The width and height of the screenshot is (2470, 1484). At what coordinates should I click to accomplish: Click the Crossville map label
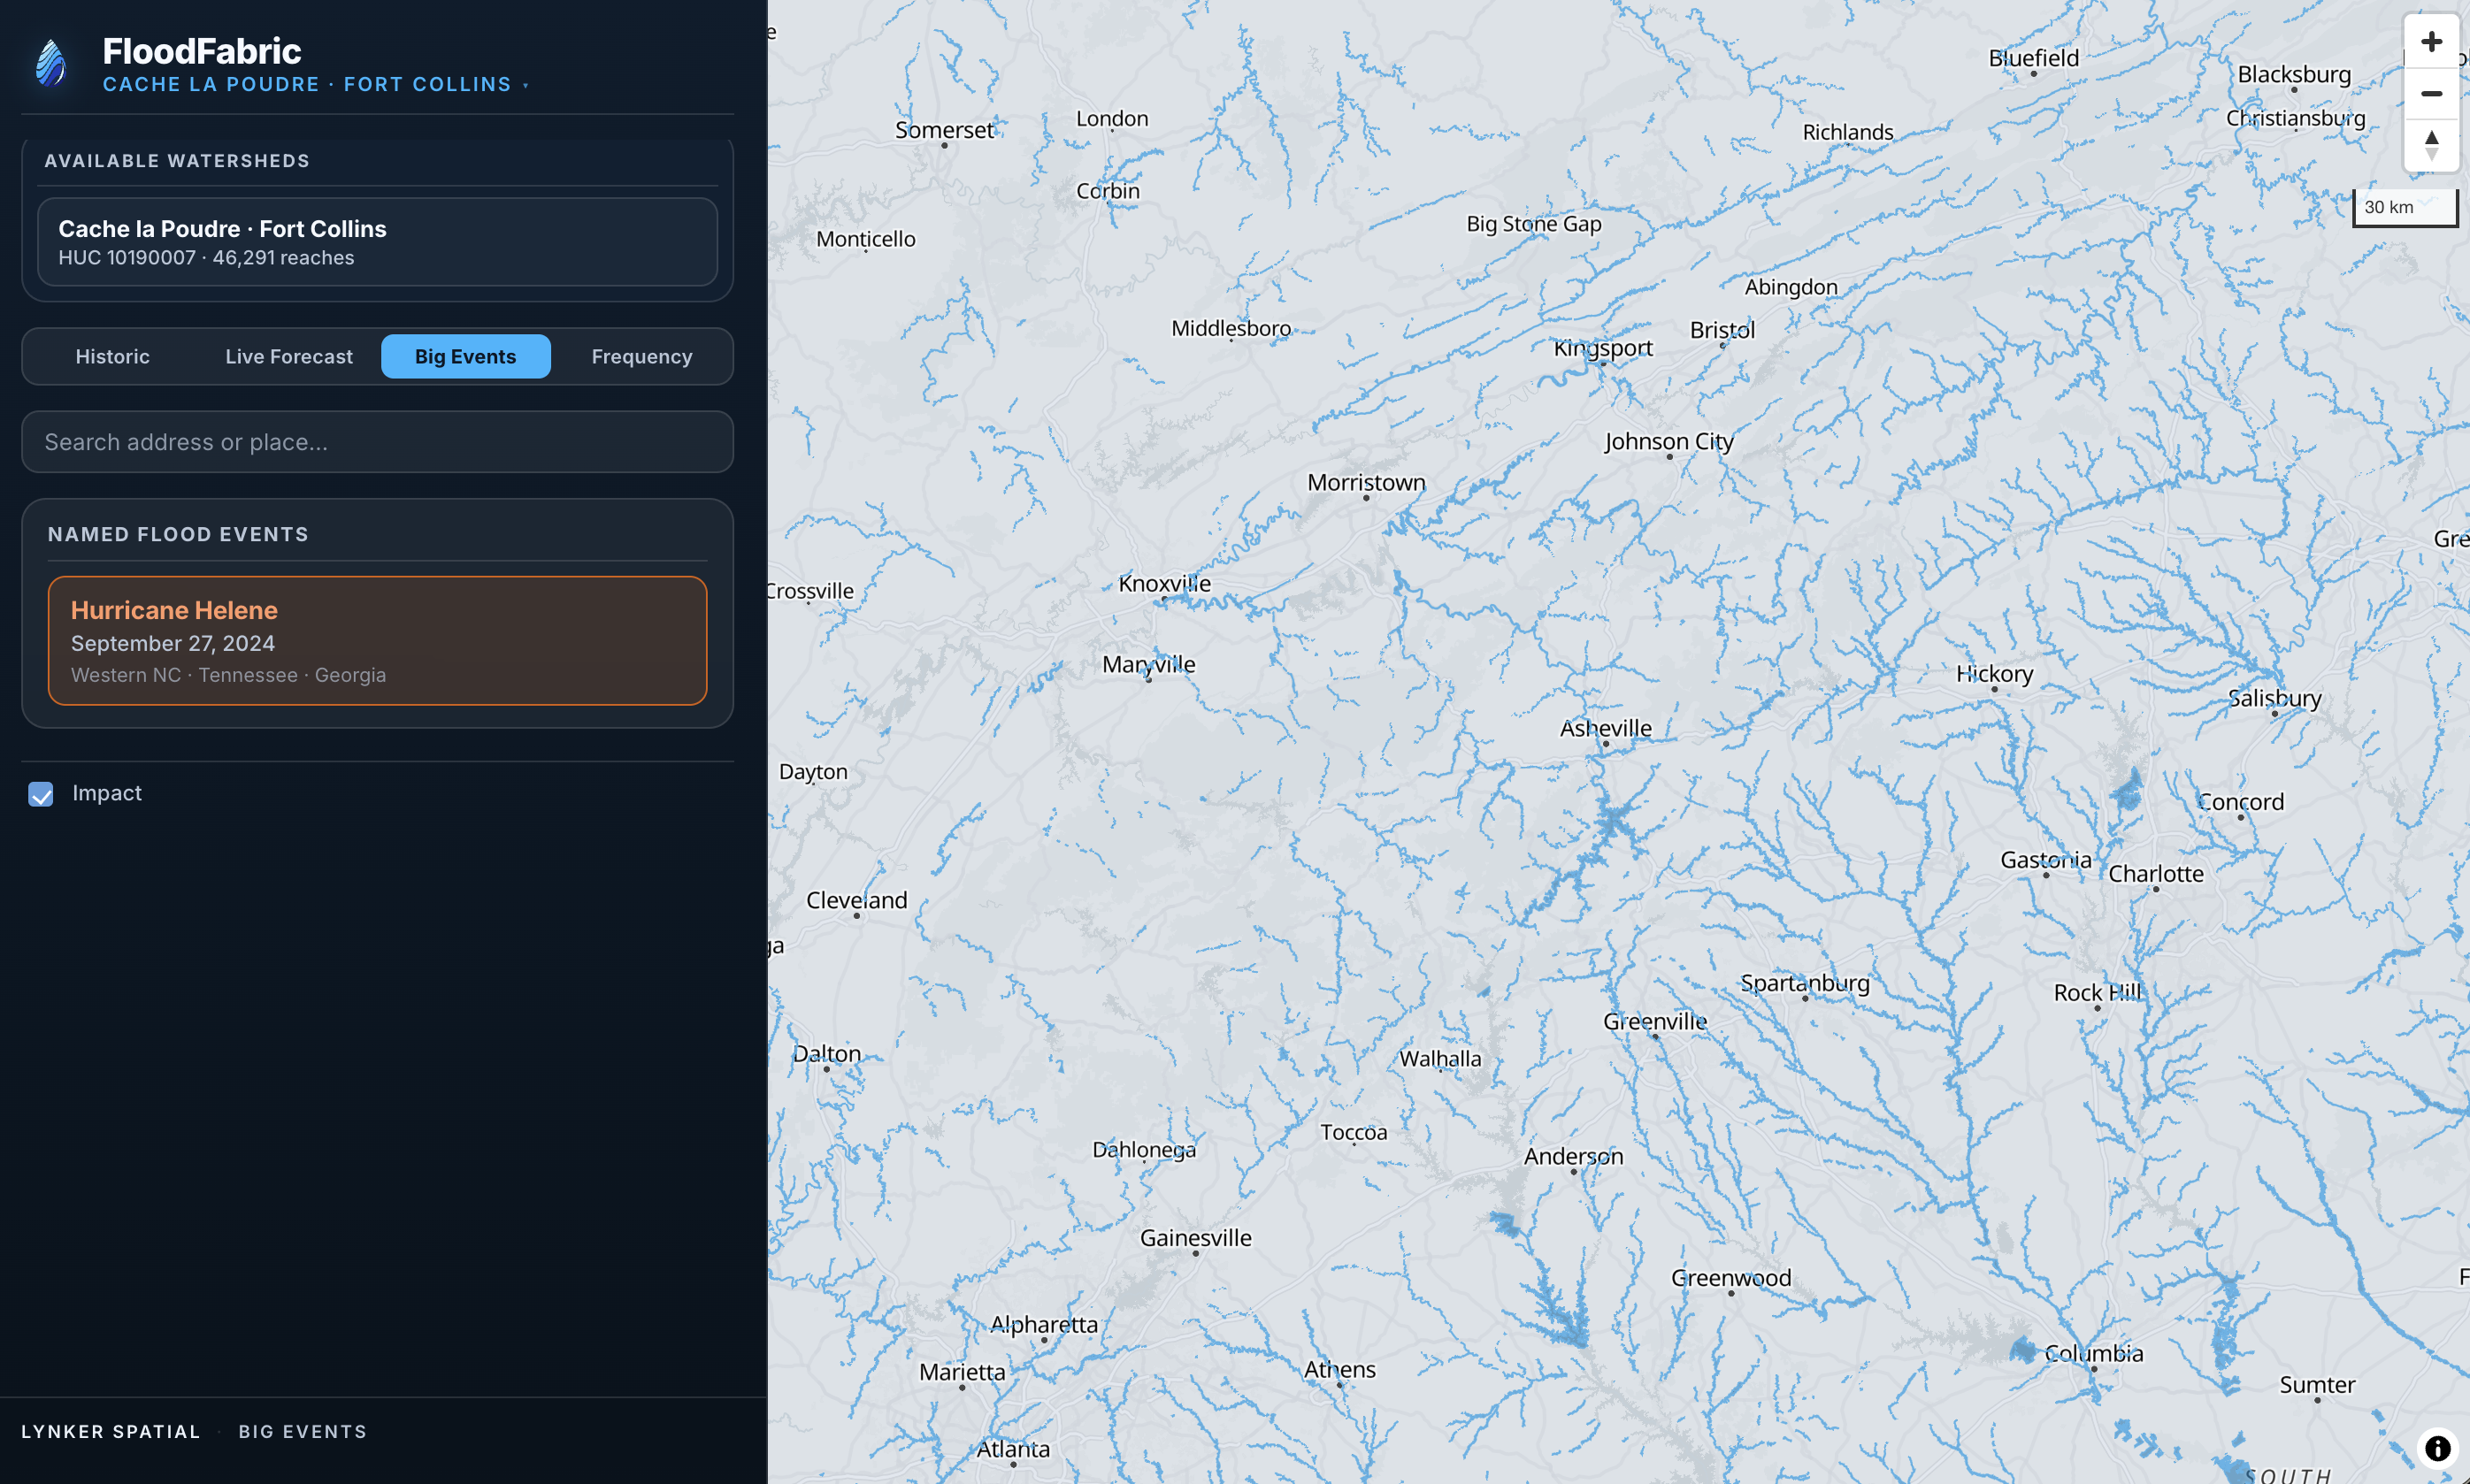point(811,590)
